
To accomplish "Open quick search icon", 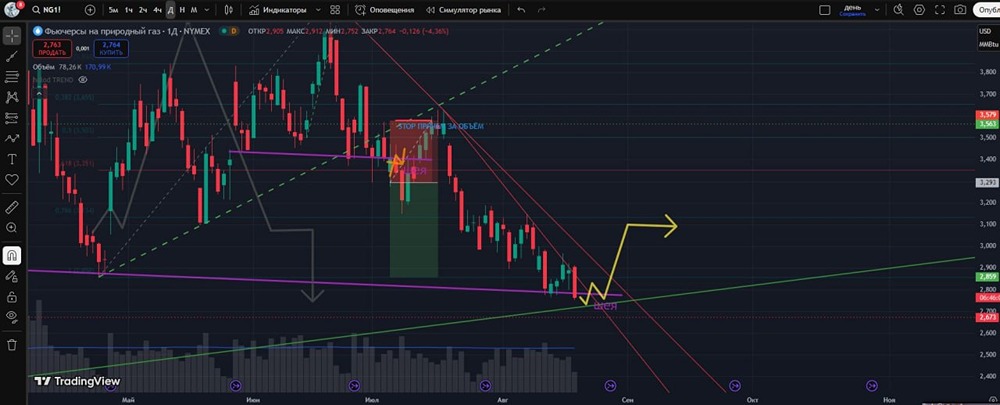I will 898,10.
